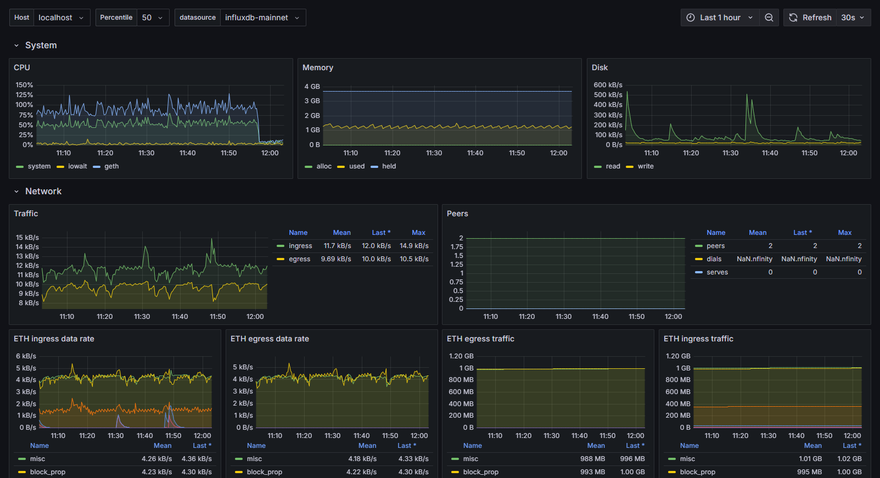This screenshot has height=478, width=880.
Task: Click the blue geth series color marker in the CPU legend
Action: (97, 166)
